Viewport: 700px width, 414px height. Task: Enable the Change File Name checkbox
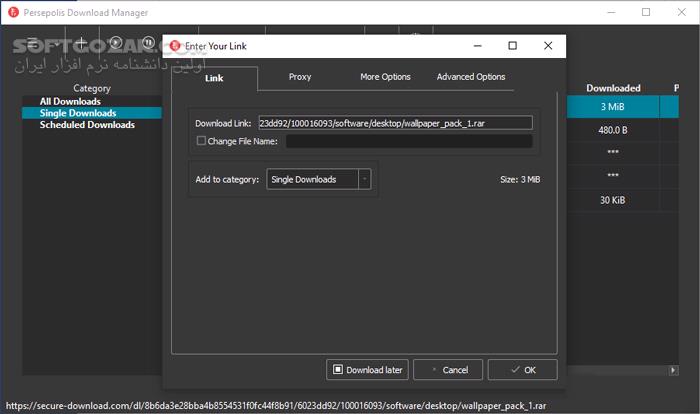pos(201,141)
